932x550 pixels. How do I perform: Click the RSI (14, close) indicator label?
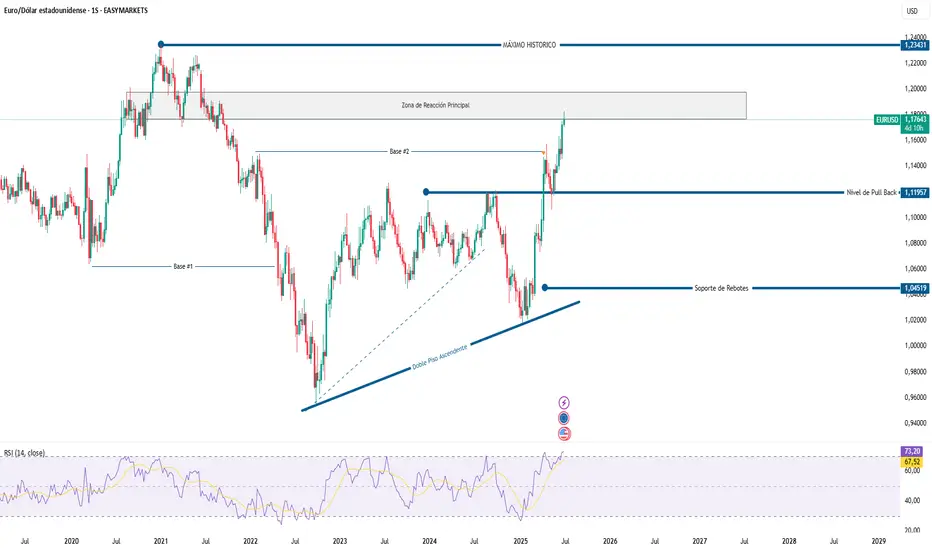pos(24,453)
